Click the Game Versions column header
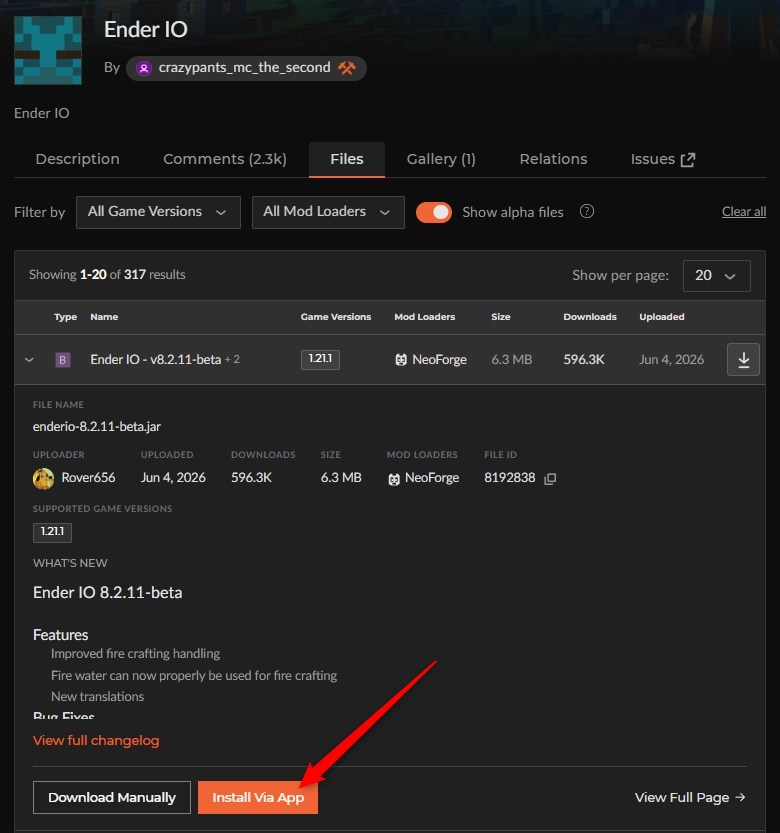 [336, 317]
